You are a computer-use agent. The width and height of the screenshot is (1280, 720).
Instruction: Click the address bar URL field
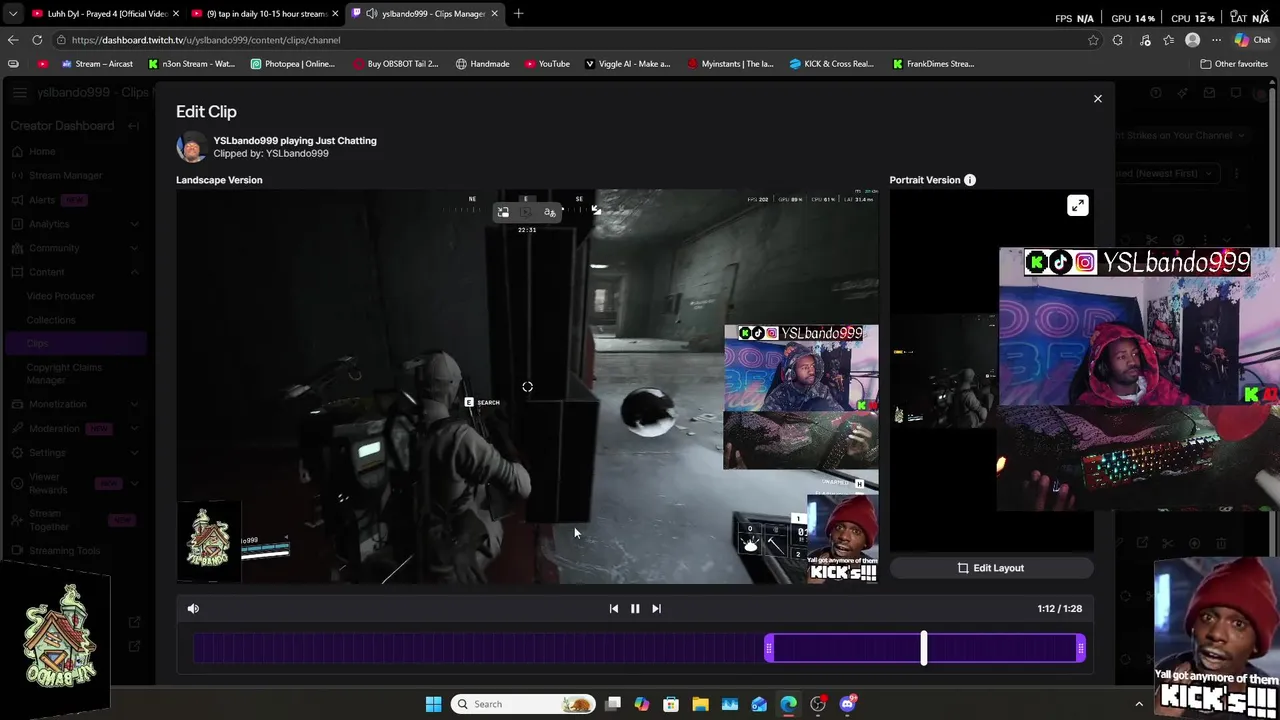tap(570, 40)
